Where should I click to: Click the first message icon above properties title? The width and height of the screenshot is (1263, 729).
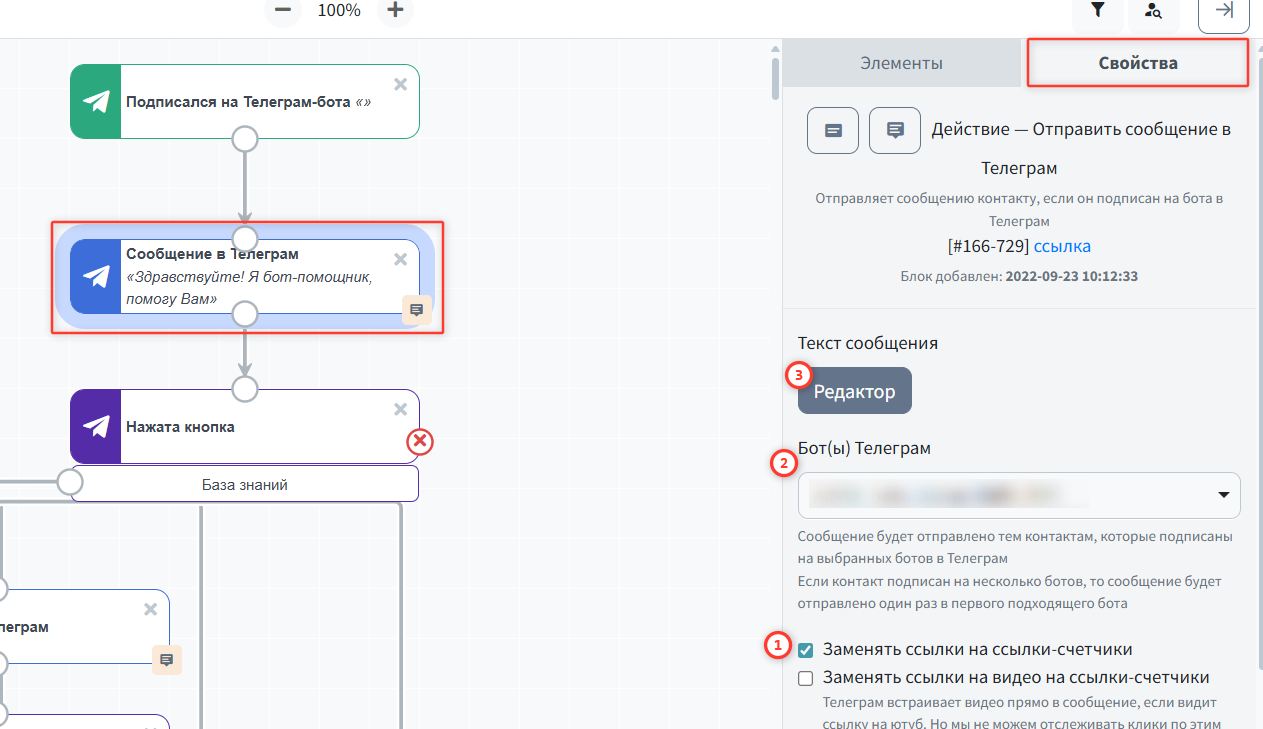pyautogui.click(x=832, y=130)
